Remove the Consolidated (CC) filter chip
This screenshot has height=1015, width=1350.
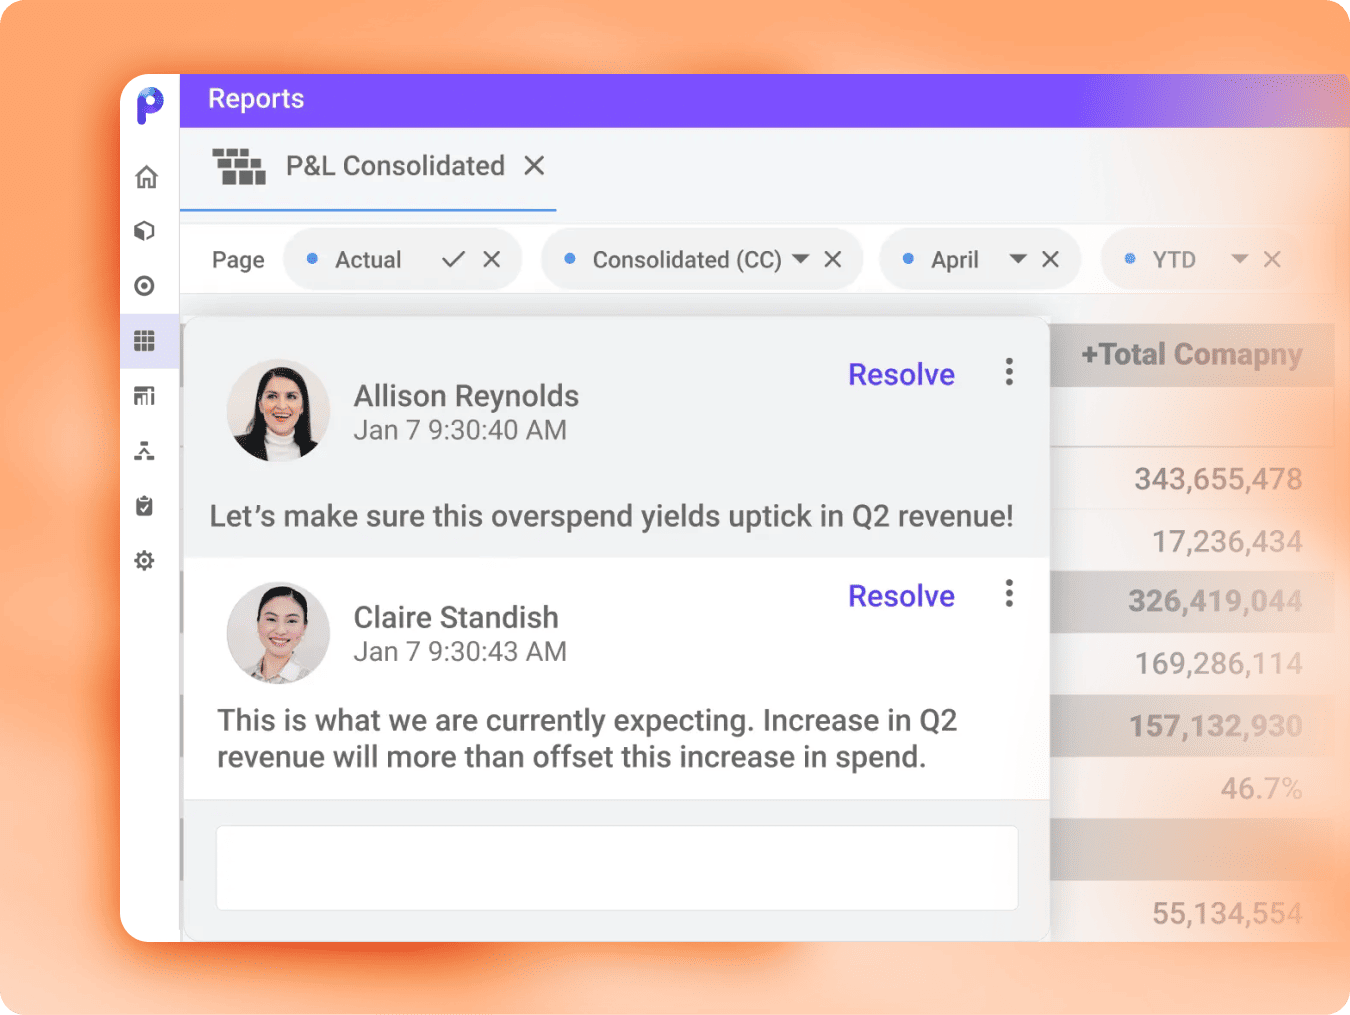(x=833, y=259)
